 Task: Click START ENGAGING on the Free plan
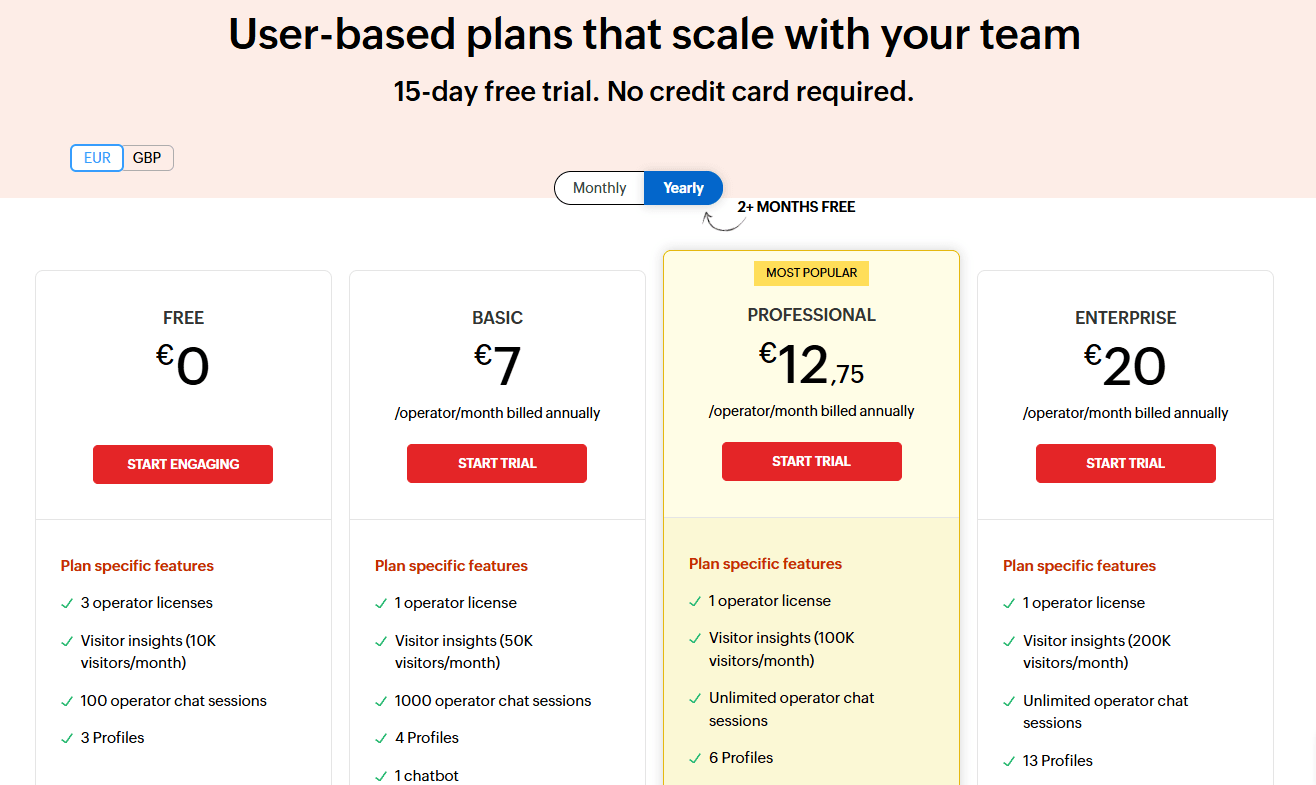tap(183, 464)
